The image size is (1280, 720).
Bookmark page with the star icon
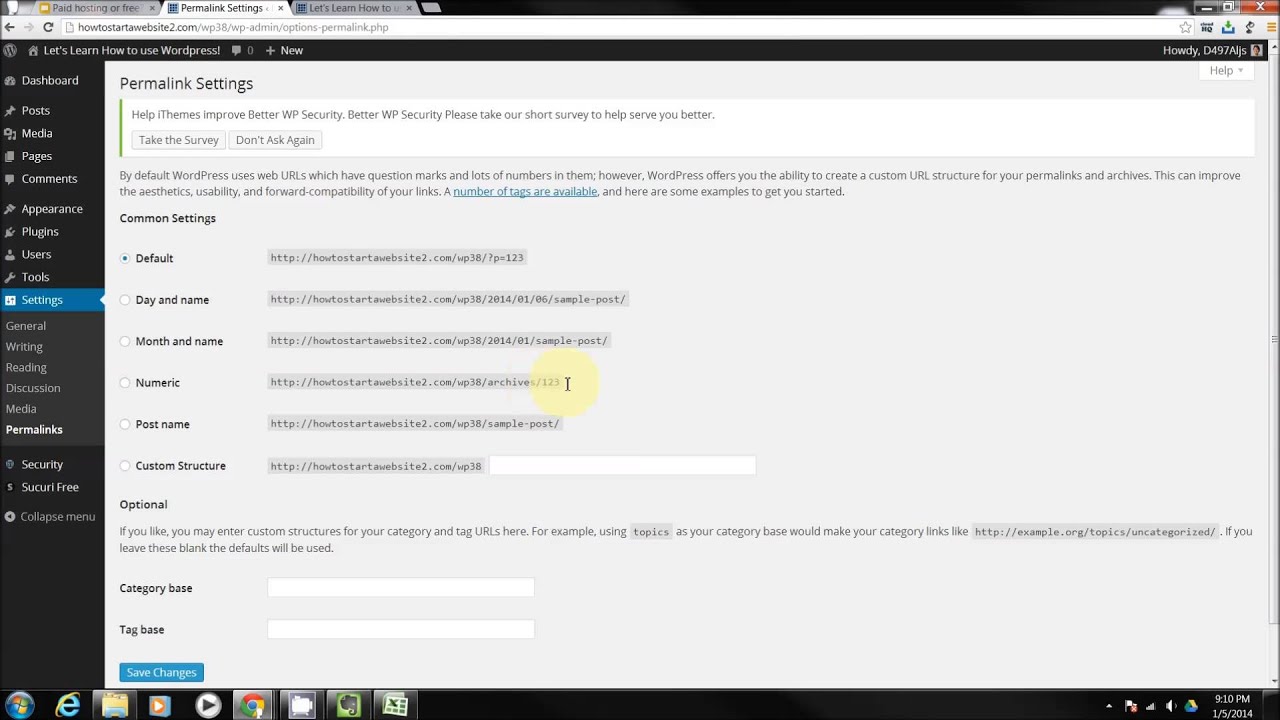1185,27
